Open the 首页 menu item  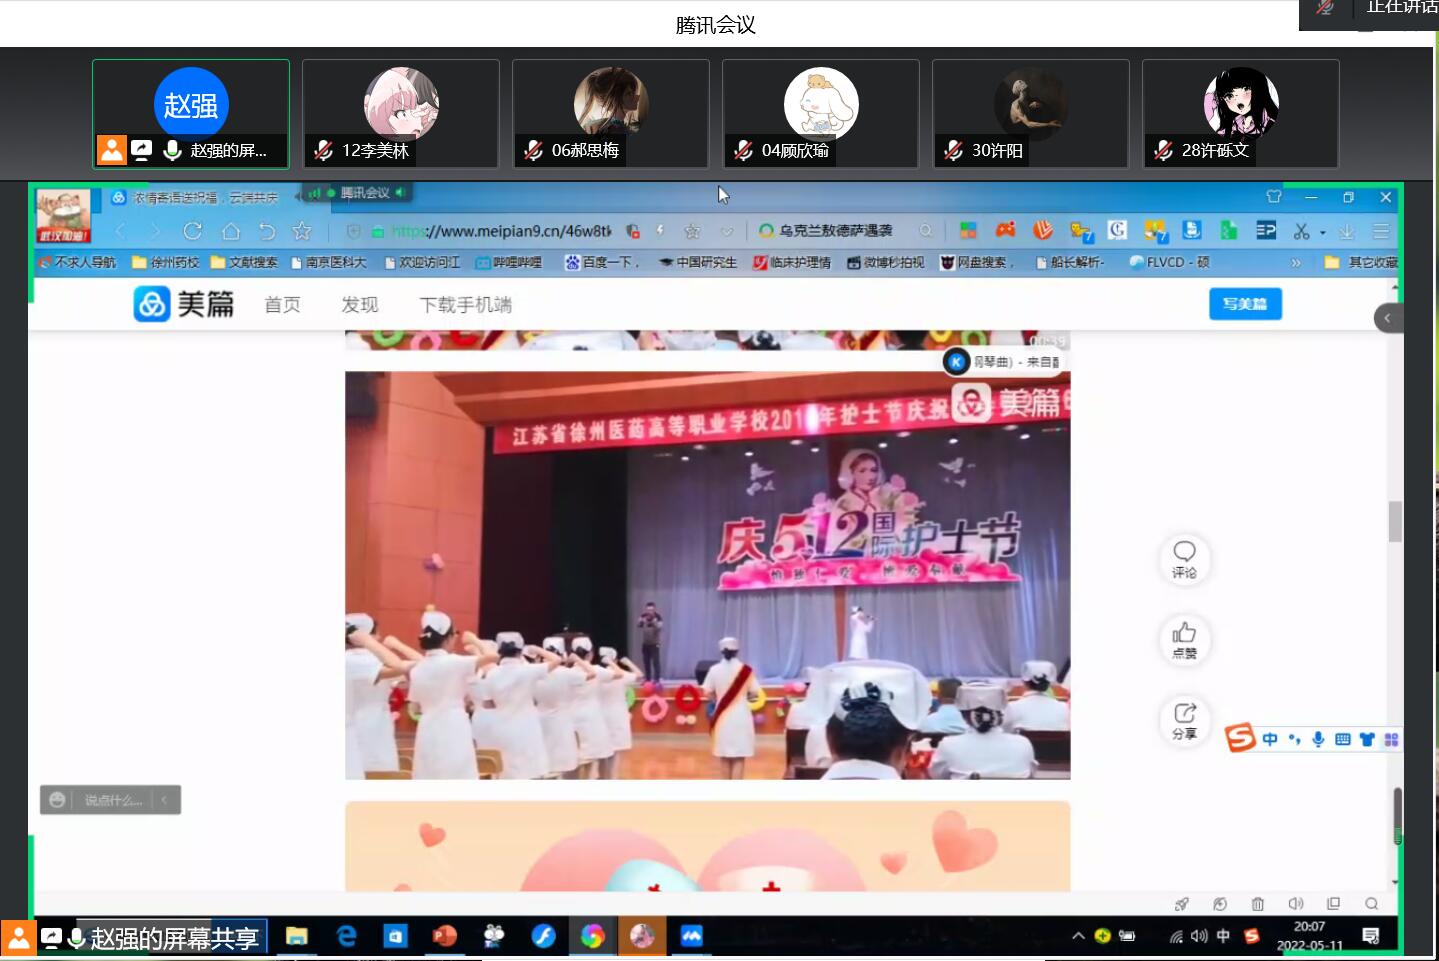(x=282, y=305)
